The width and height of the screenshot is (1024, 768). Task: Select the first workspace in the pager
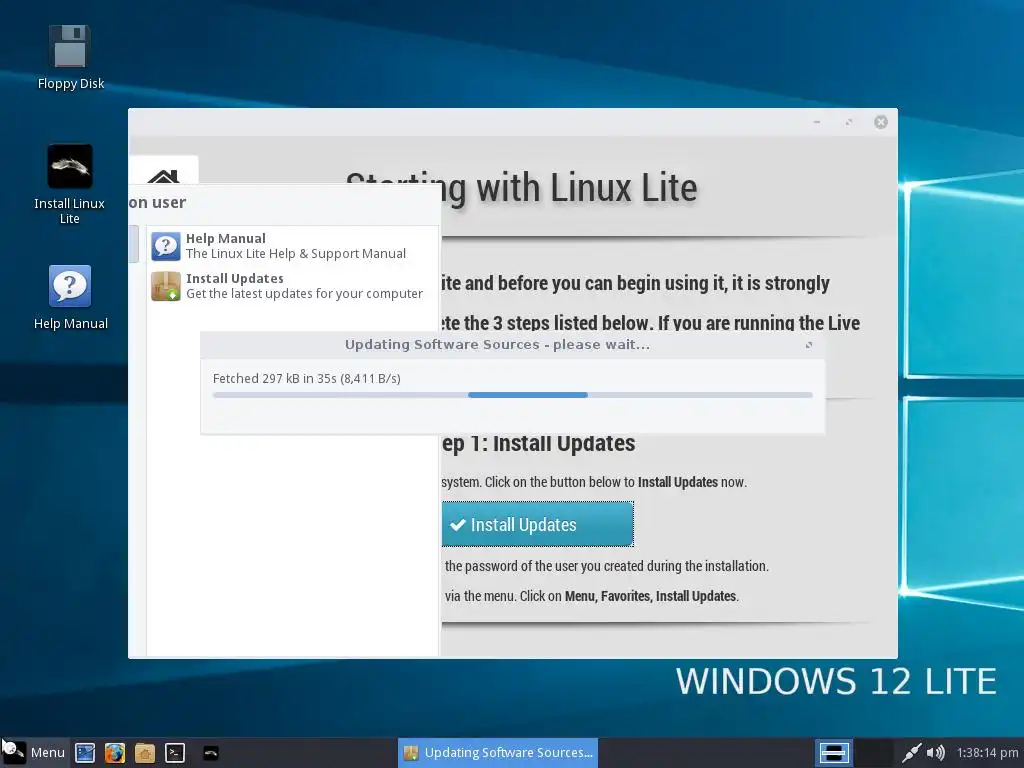click(x=834, y=753)
